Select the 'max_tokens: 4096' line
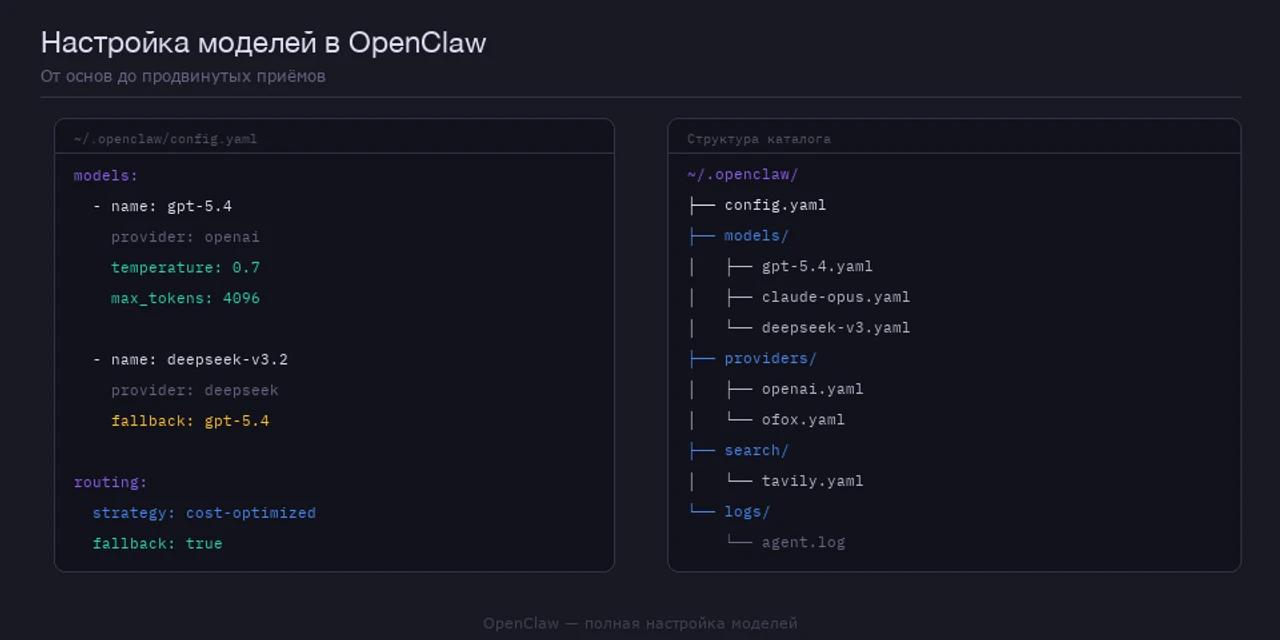This screenshot has width=1280, height=640. click(x=185, y=298)
